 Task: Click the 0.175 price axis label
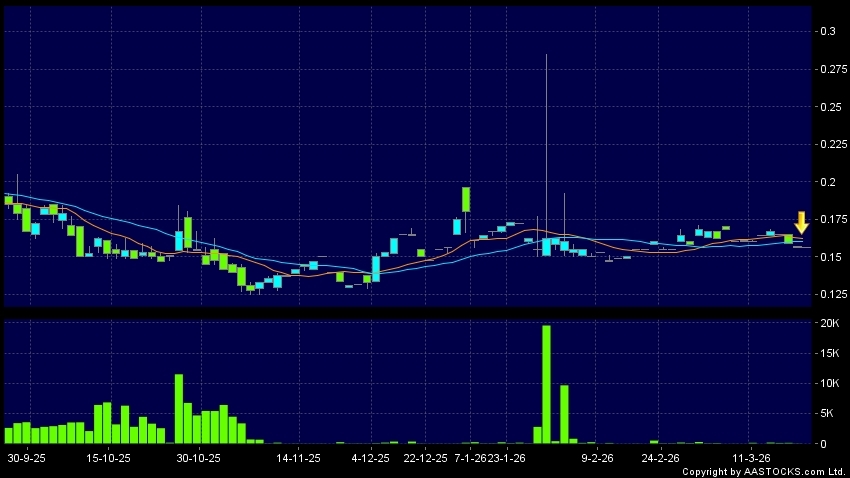[x=831, y=219]
